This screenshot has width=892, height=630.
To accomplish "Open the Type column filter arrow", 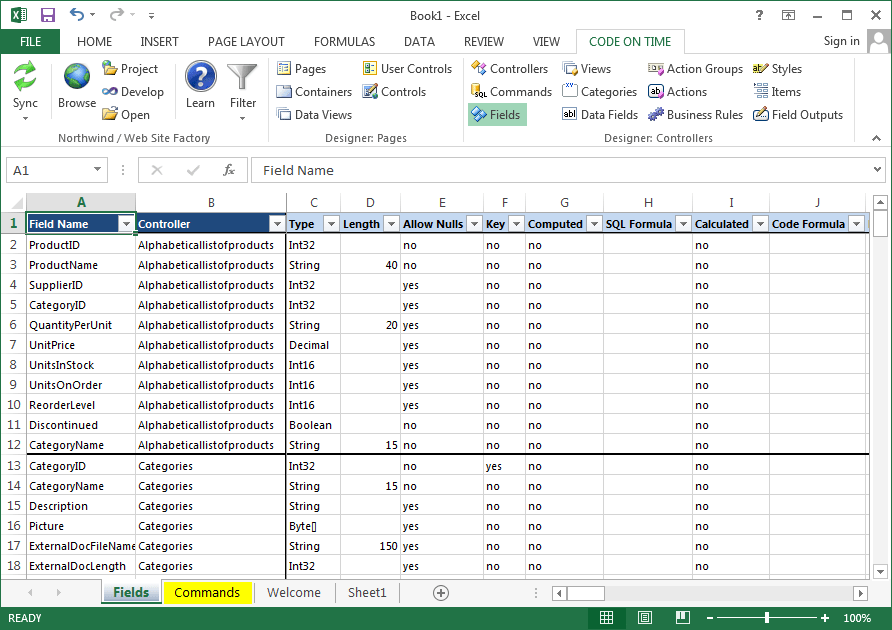I will (330, 223).
